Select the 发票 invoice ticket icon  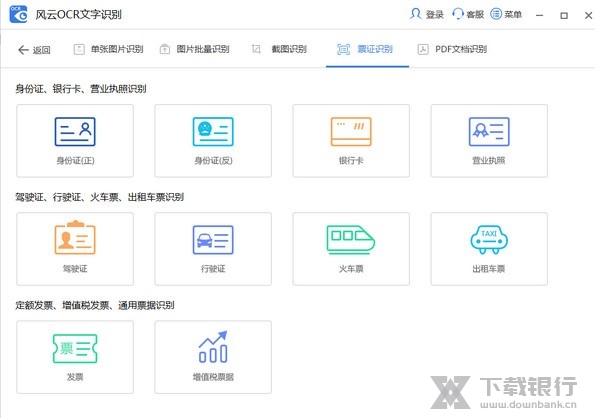[75, 348]
